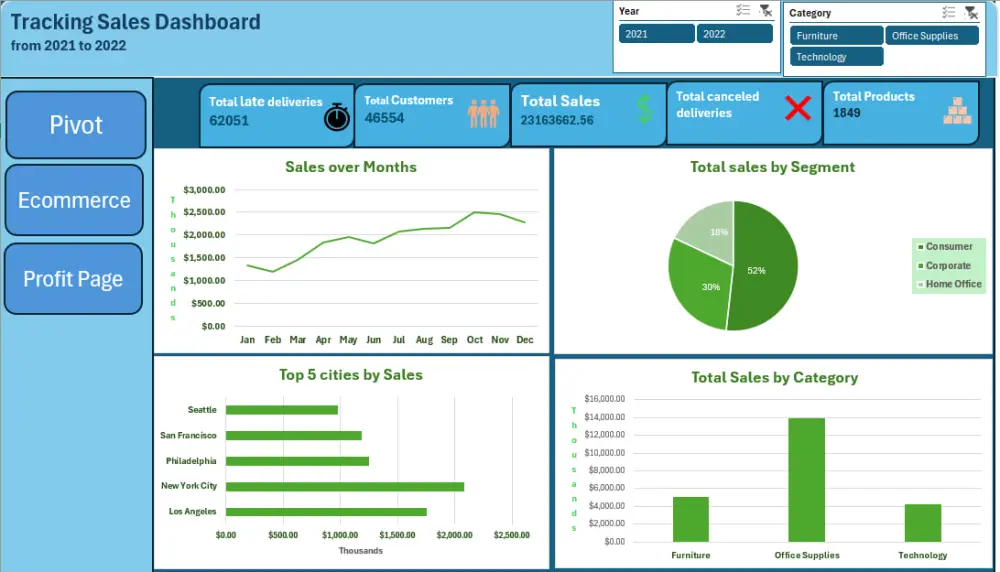Viewport: 1000px width, 572px height.
Task: Click the Total late deliveries card
Action: click(276, 115)
